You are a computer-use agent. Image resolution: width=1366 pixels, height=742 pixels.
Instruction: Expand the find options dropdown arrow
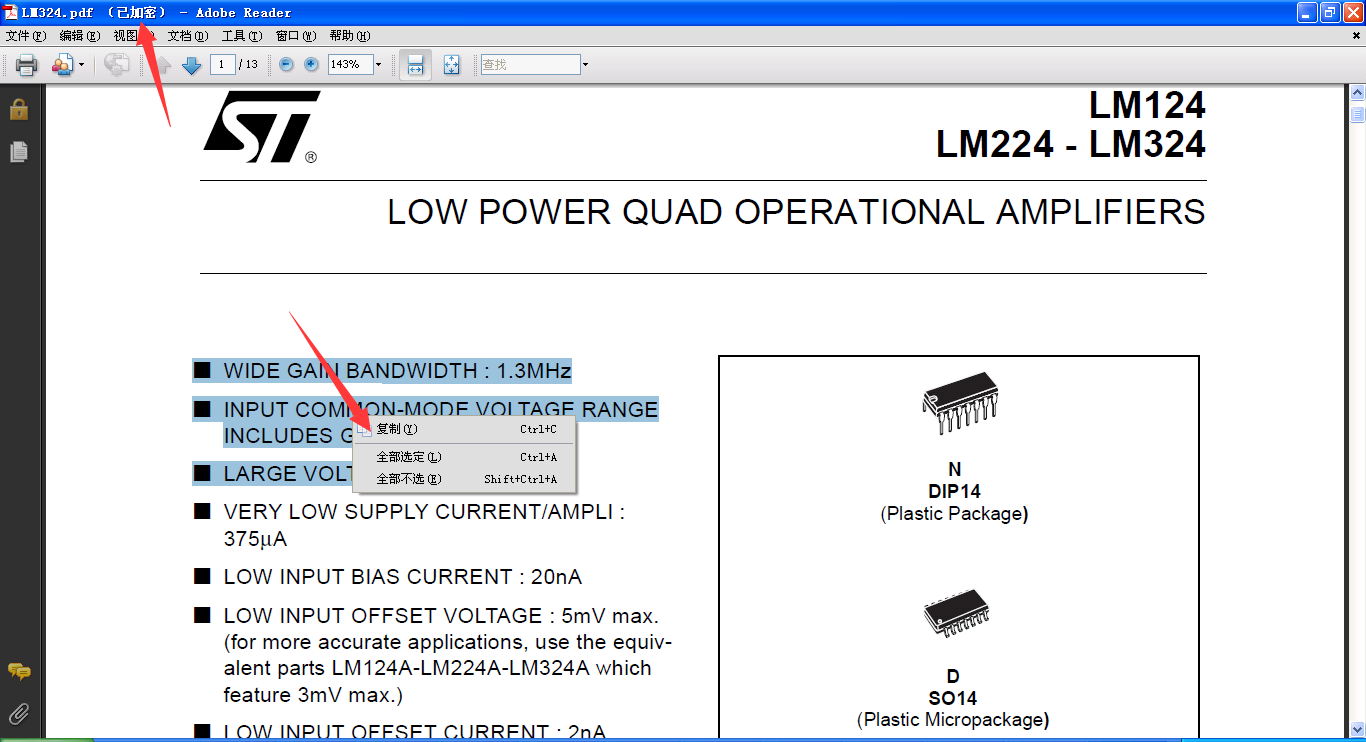tap(585, 65)
